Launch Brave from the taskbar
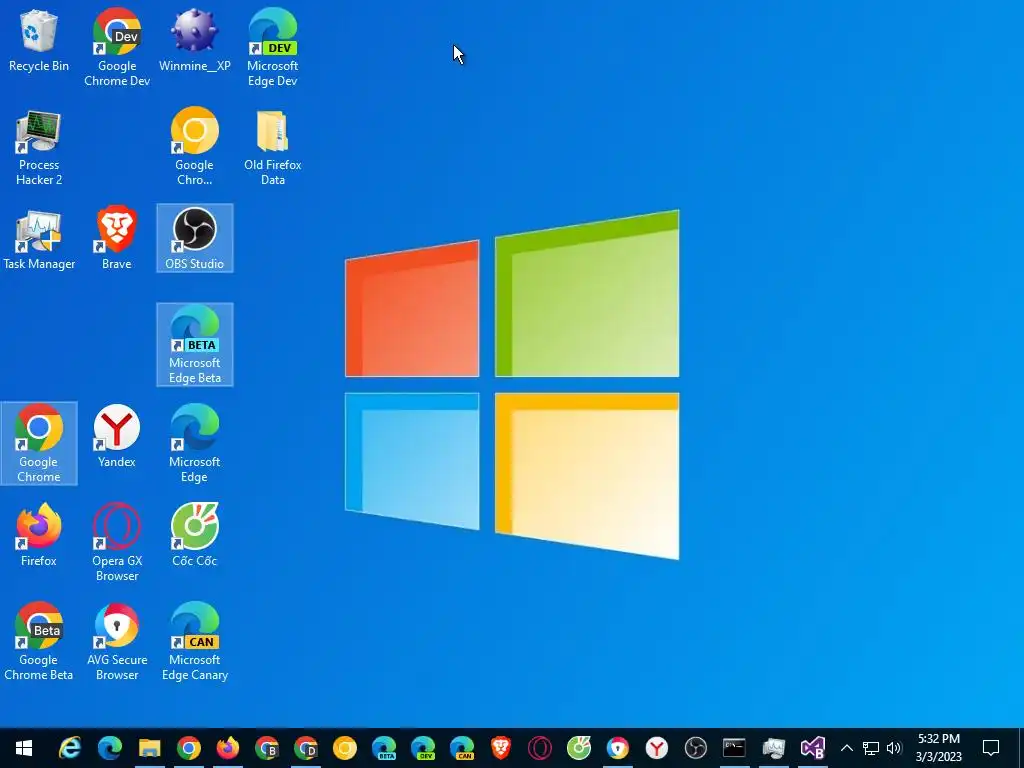Screen dimensions: 1024x768 point(501,748)
